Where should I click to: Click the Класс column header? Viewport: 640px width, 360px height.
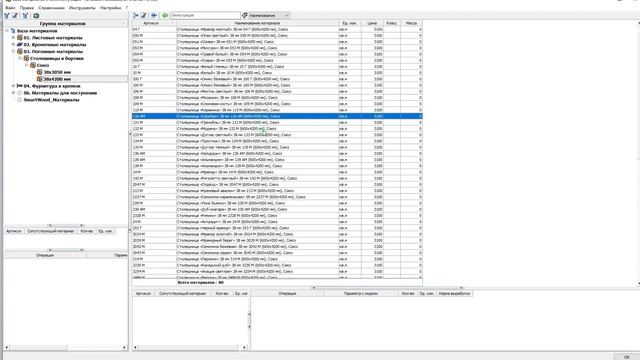tap(391, 23)
